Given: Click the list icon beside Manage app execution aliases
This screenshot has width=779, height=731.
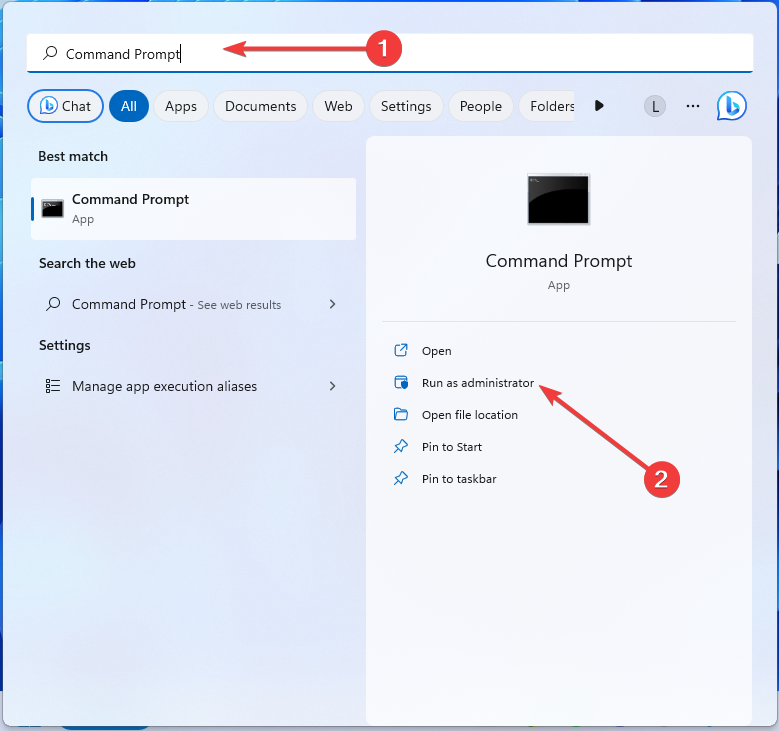Looking at the screenshot, I should pyautogui.click(x=53, y=386).
